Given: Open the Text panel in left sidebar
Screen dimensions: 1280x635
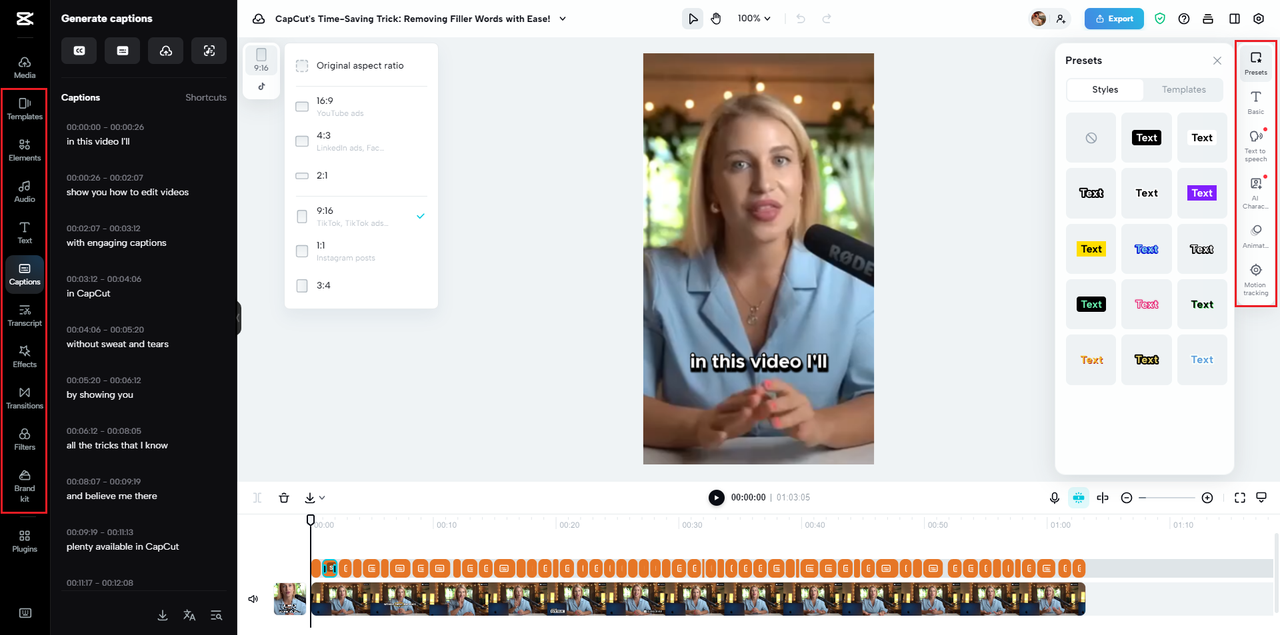Looking at the screenshot, I should click(25, 232).
